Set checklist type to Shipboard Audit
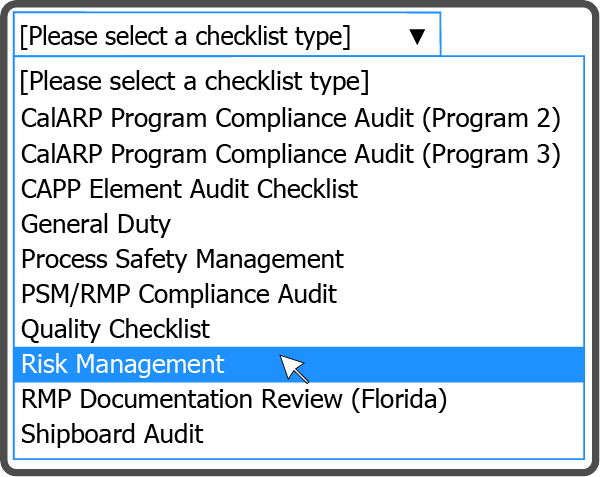This screenshot has height=477, width=600. click(112, 434)
